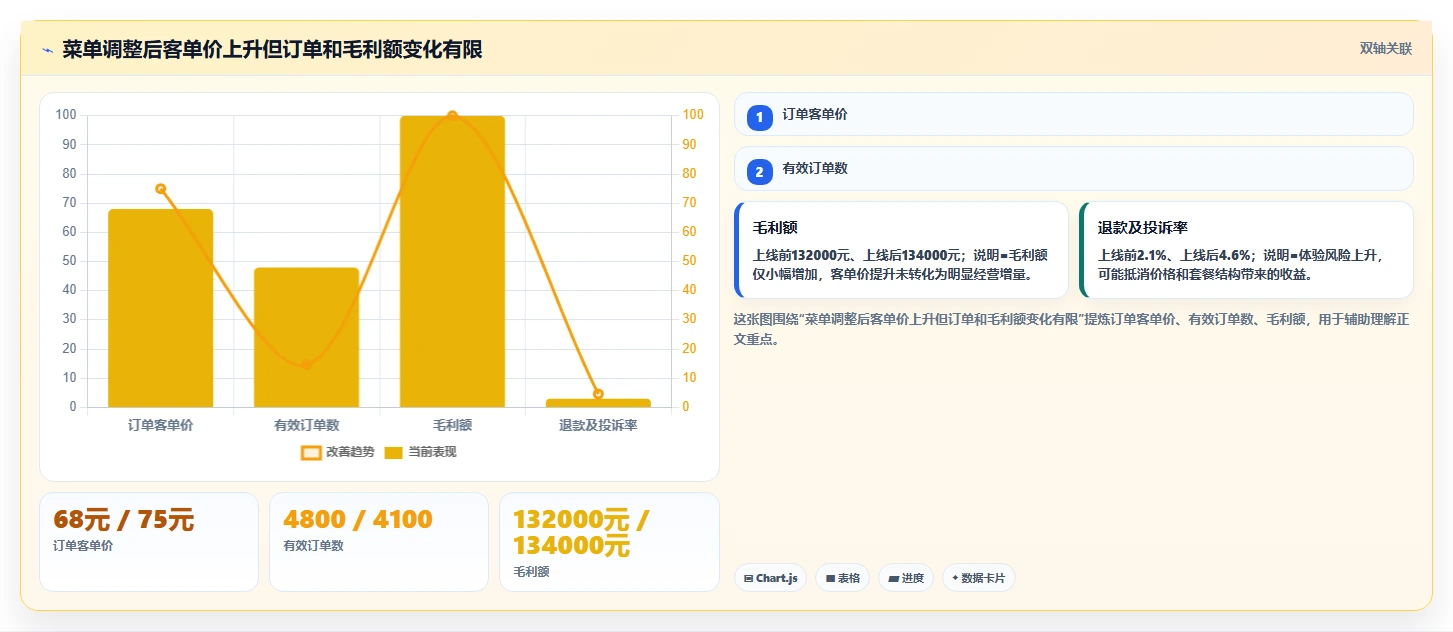Toggle the 改善趋势 legend entry

(338, 452)
